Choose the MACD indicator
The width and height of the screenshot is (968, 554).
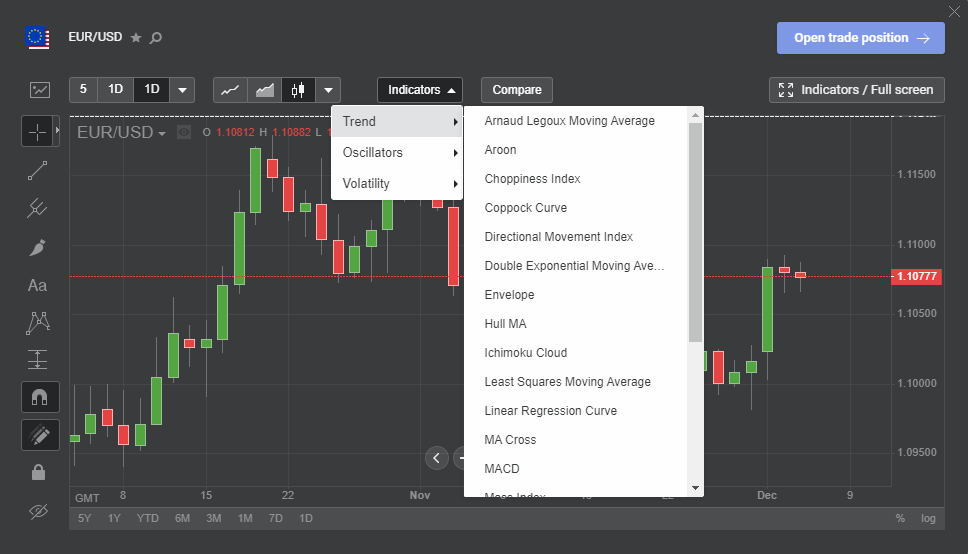(502, 469)
